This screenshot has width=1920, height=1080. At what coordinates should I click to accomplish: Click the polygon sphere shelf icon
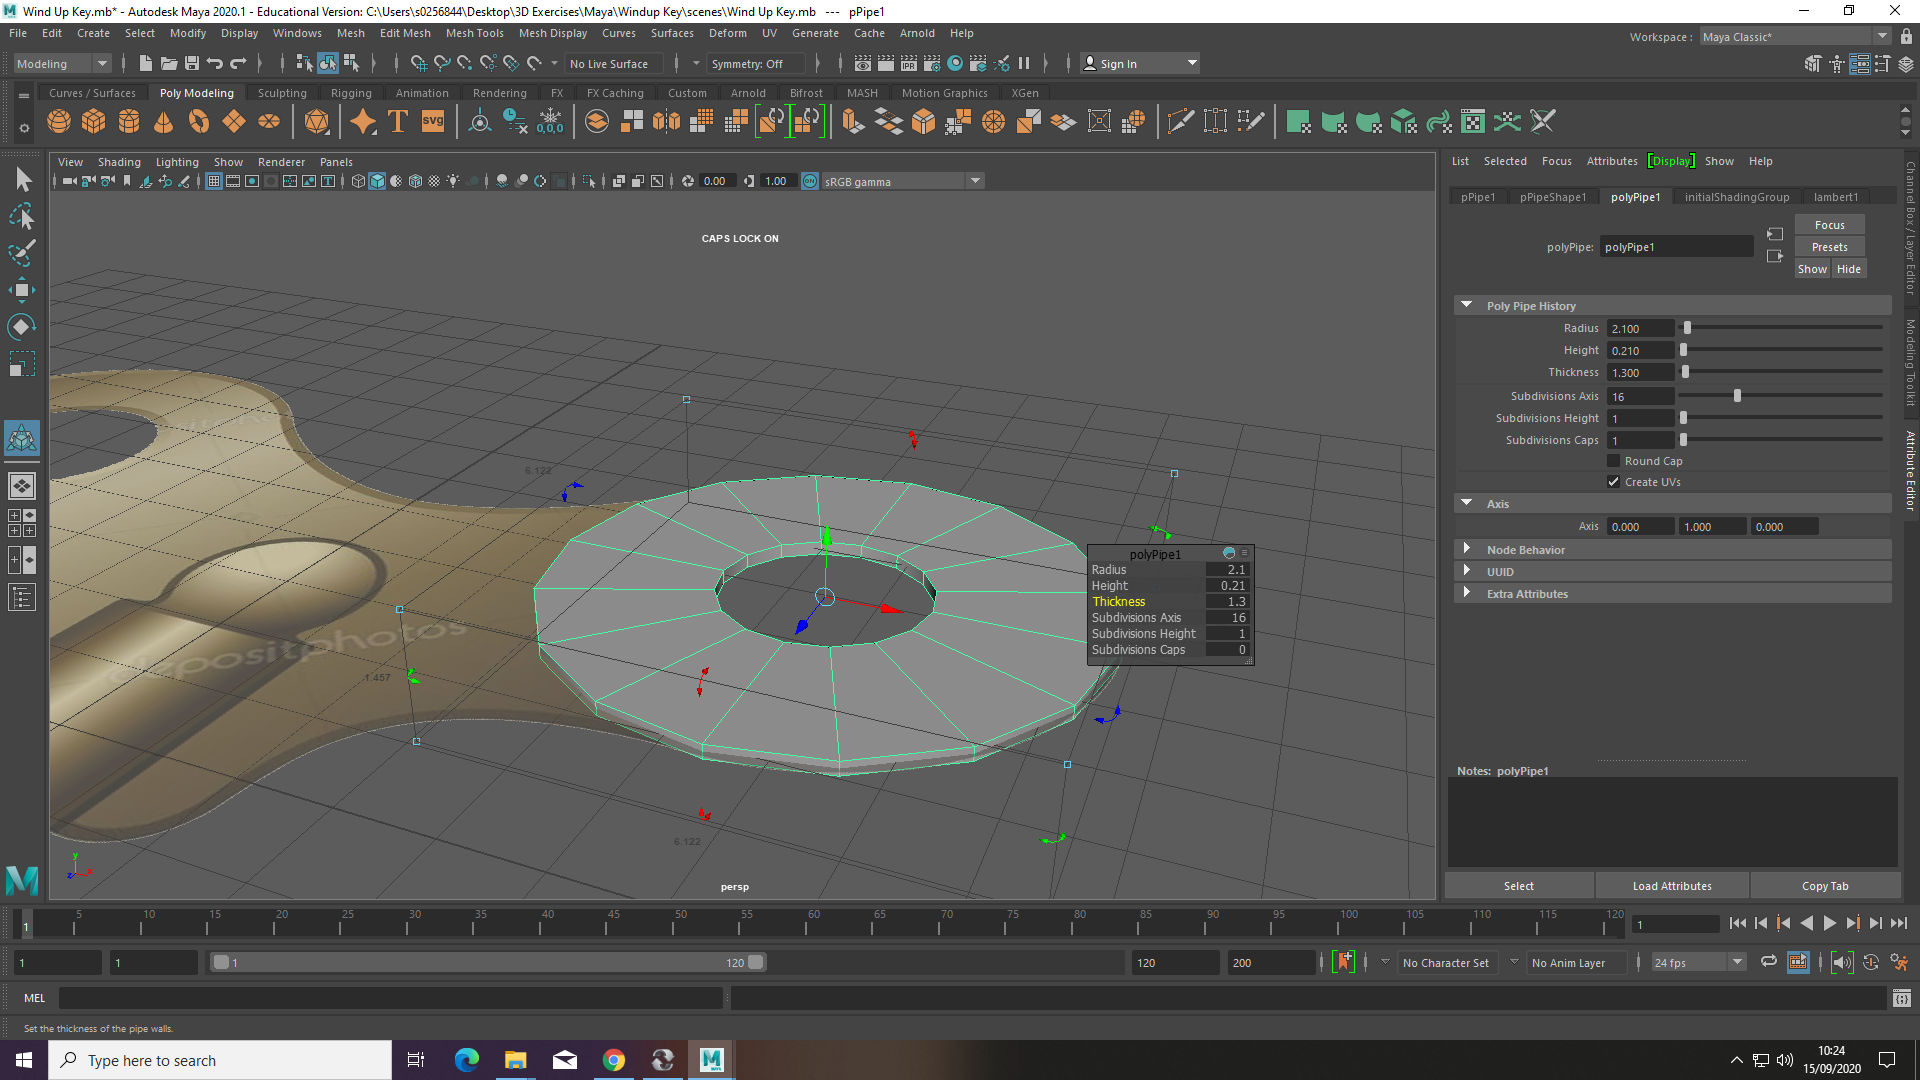pyautogui.click(x=59, y=122)
